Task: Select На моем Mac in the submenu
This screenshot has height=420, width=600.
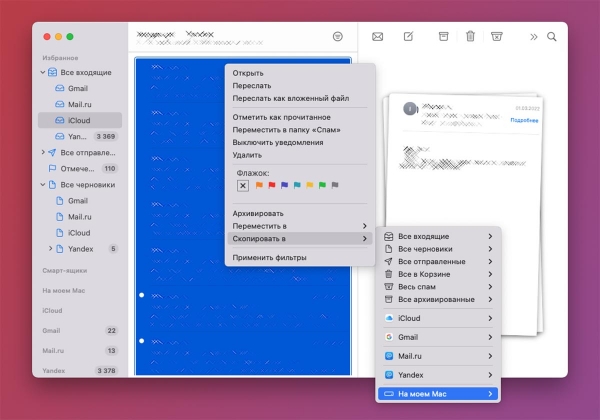Action: coord(438,394)
